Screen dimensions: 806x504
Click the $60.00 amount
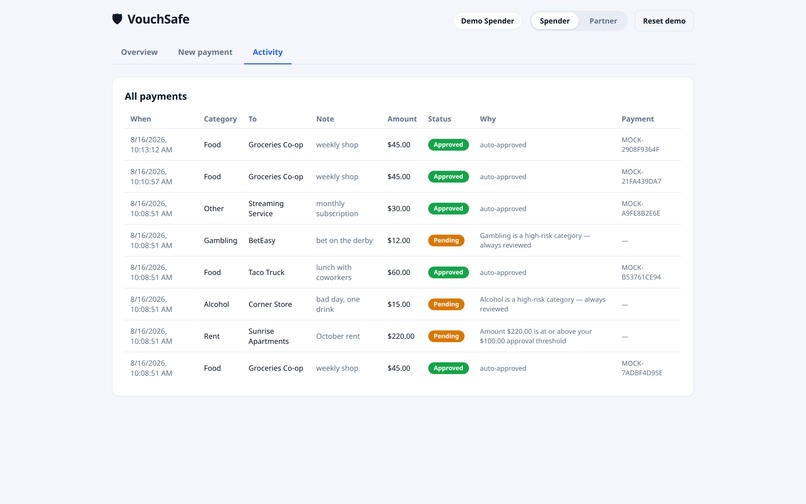click(x=398, y=272)
